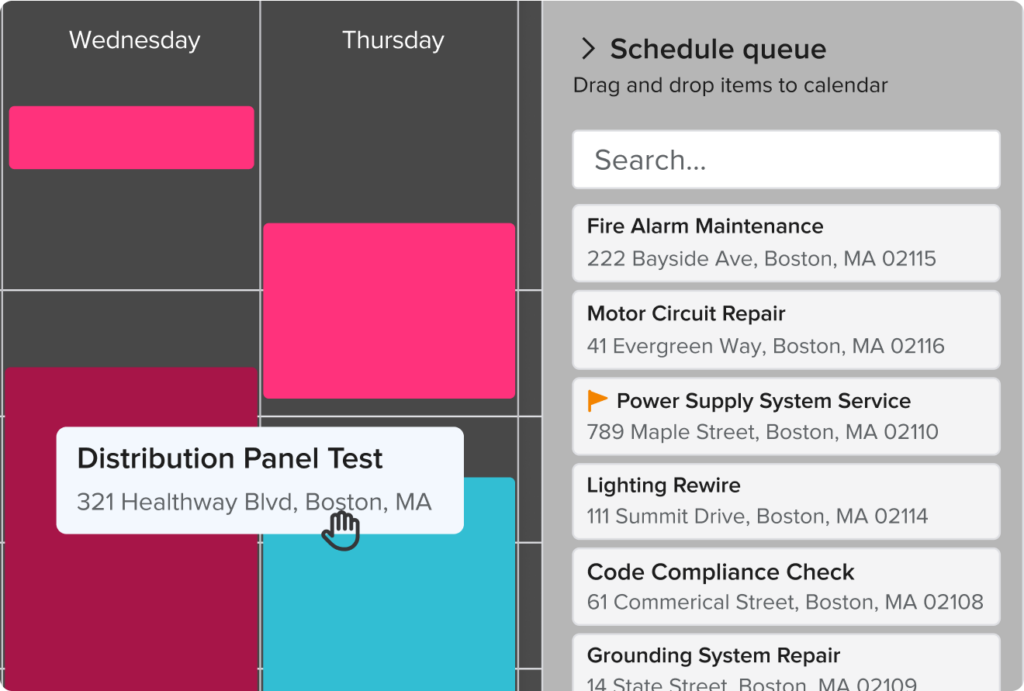Click the Search field in the queue

coord(785,159)
